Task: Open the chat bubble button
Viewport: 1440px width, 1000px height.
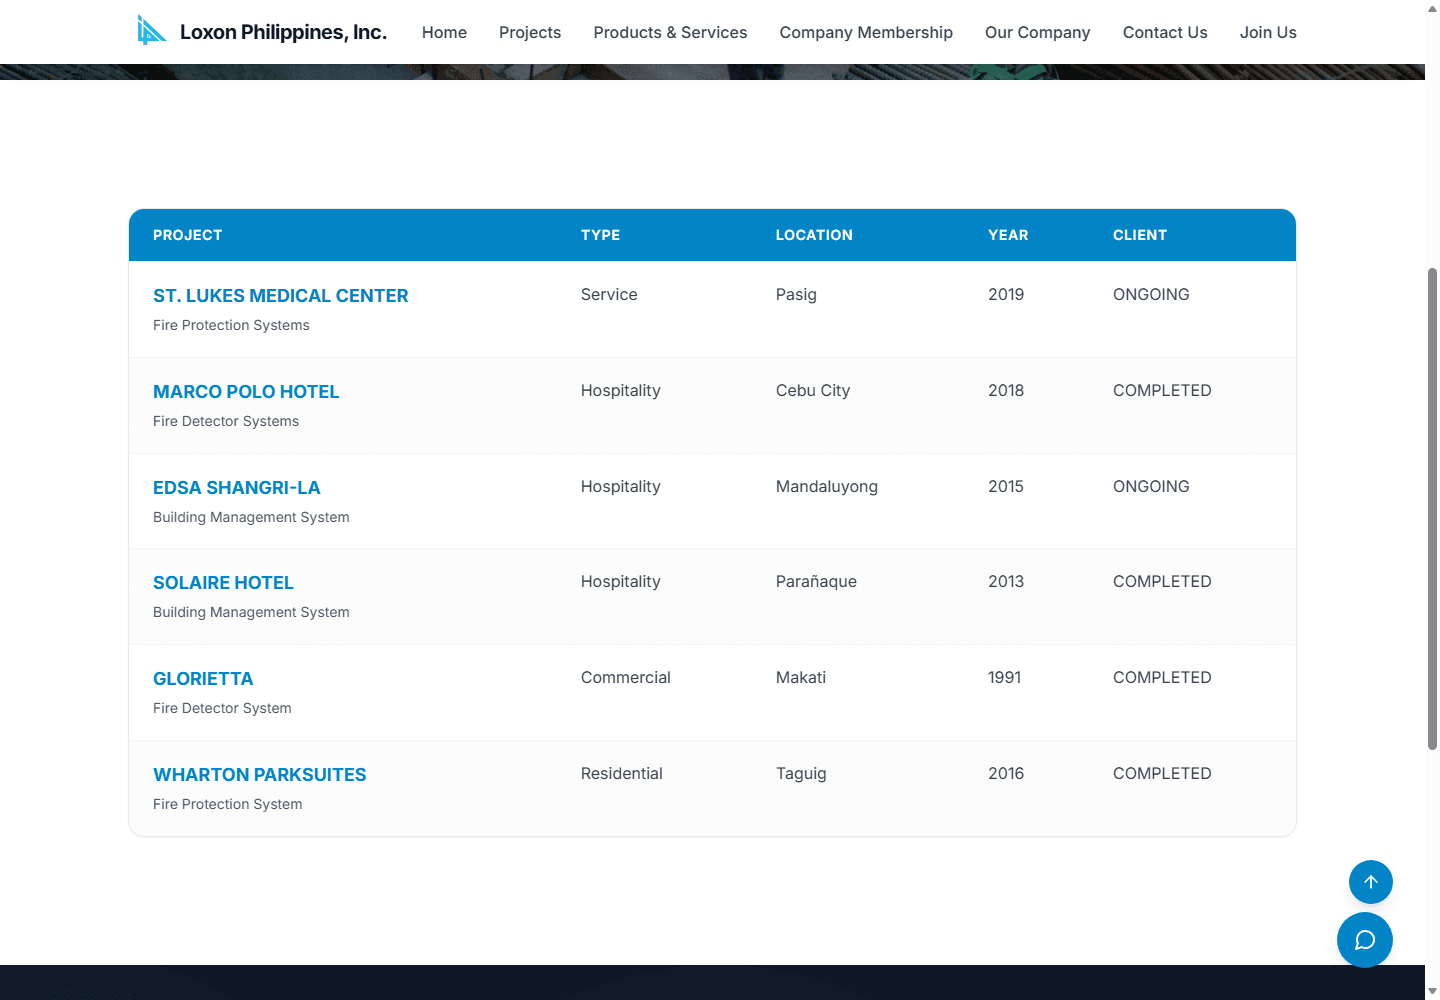Action: [1365, 940]
